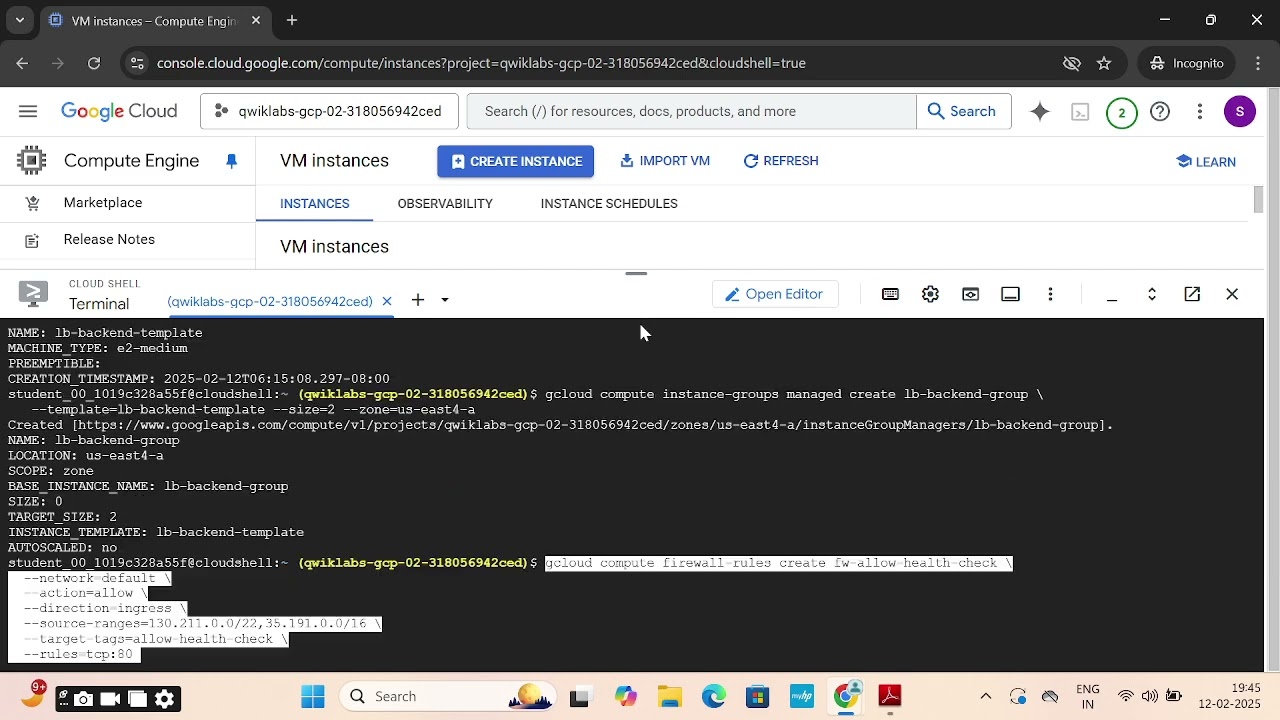Open Marketplace in sidebar

point(103,202)
